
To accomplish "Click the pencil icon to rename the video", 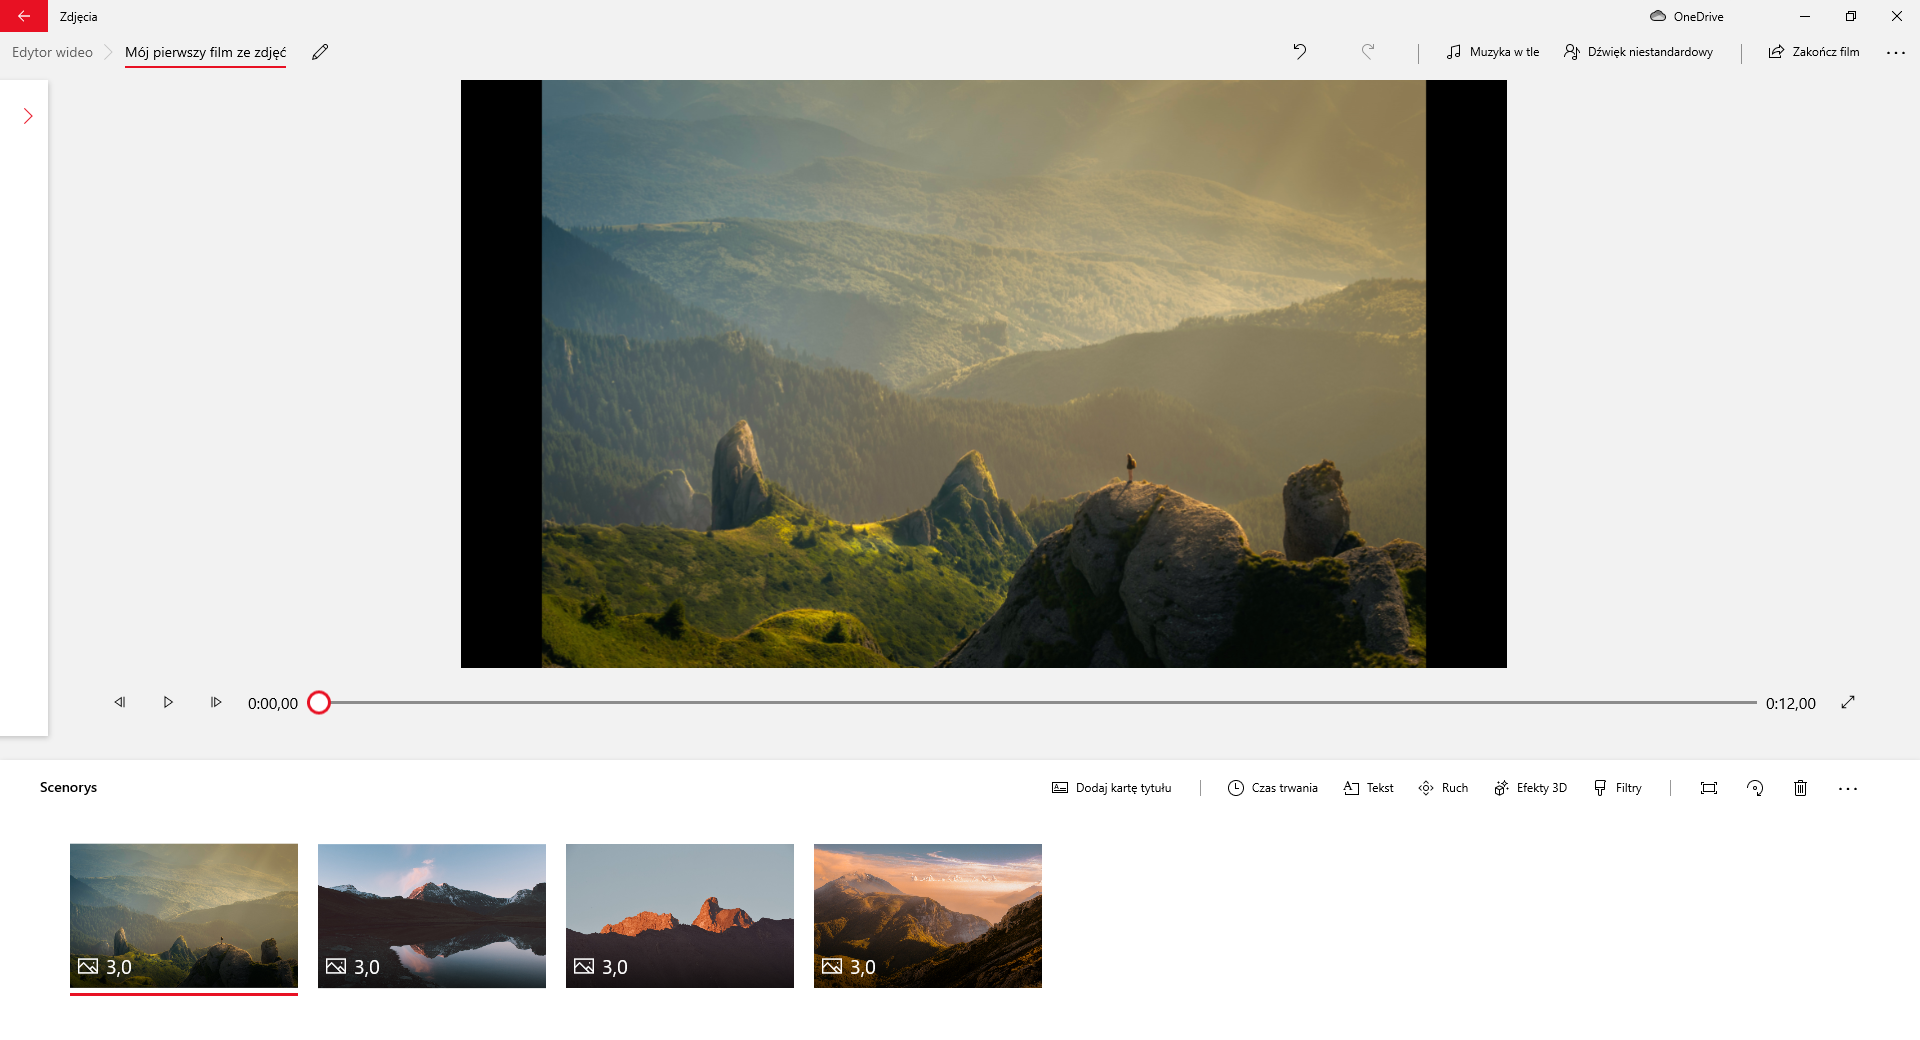I will pyautogui.click(x=320, y=52).
